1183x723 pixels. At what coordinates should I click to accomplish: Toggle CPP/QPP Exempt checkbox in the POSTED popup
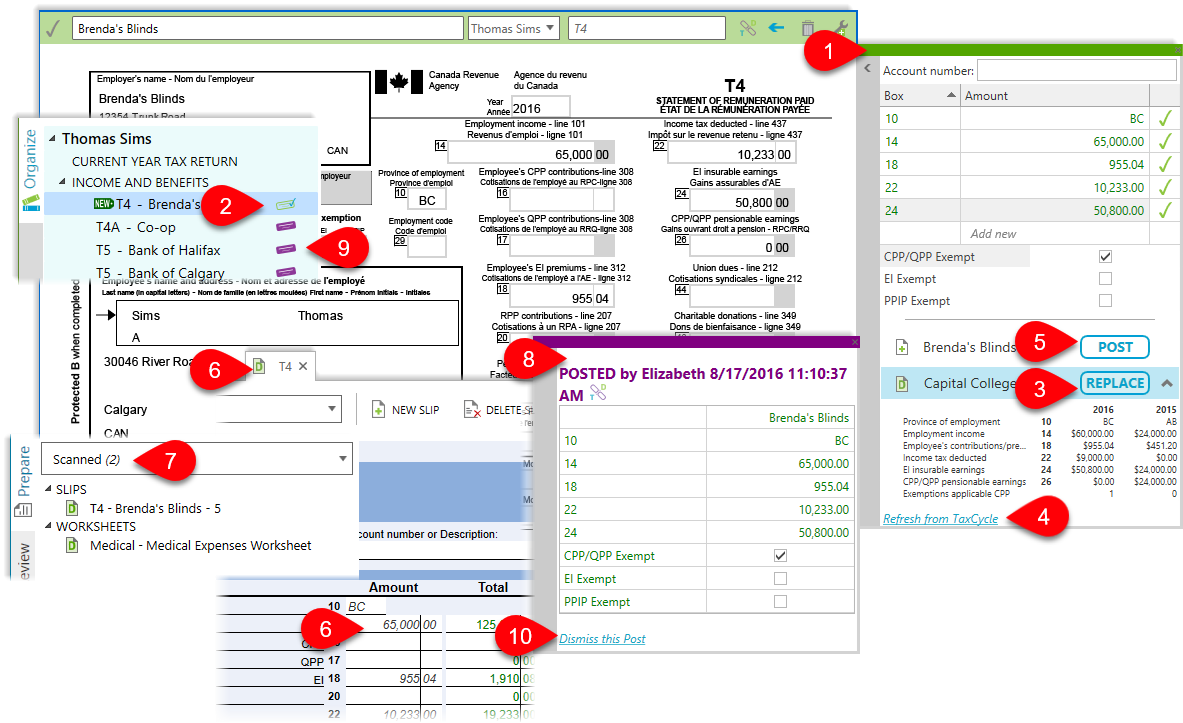(x=780, y=555)
